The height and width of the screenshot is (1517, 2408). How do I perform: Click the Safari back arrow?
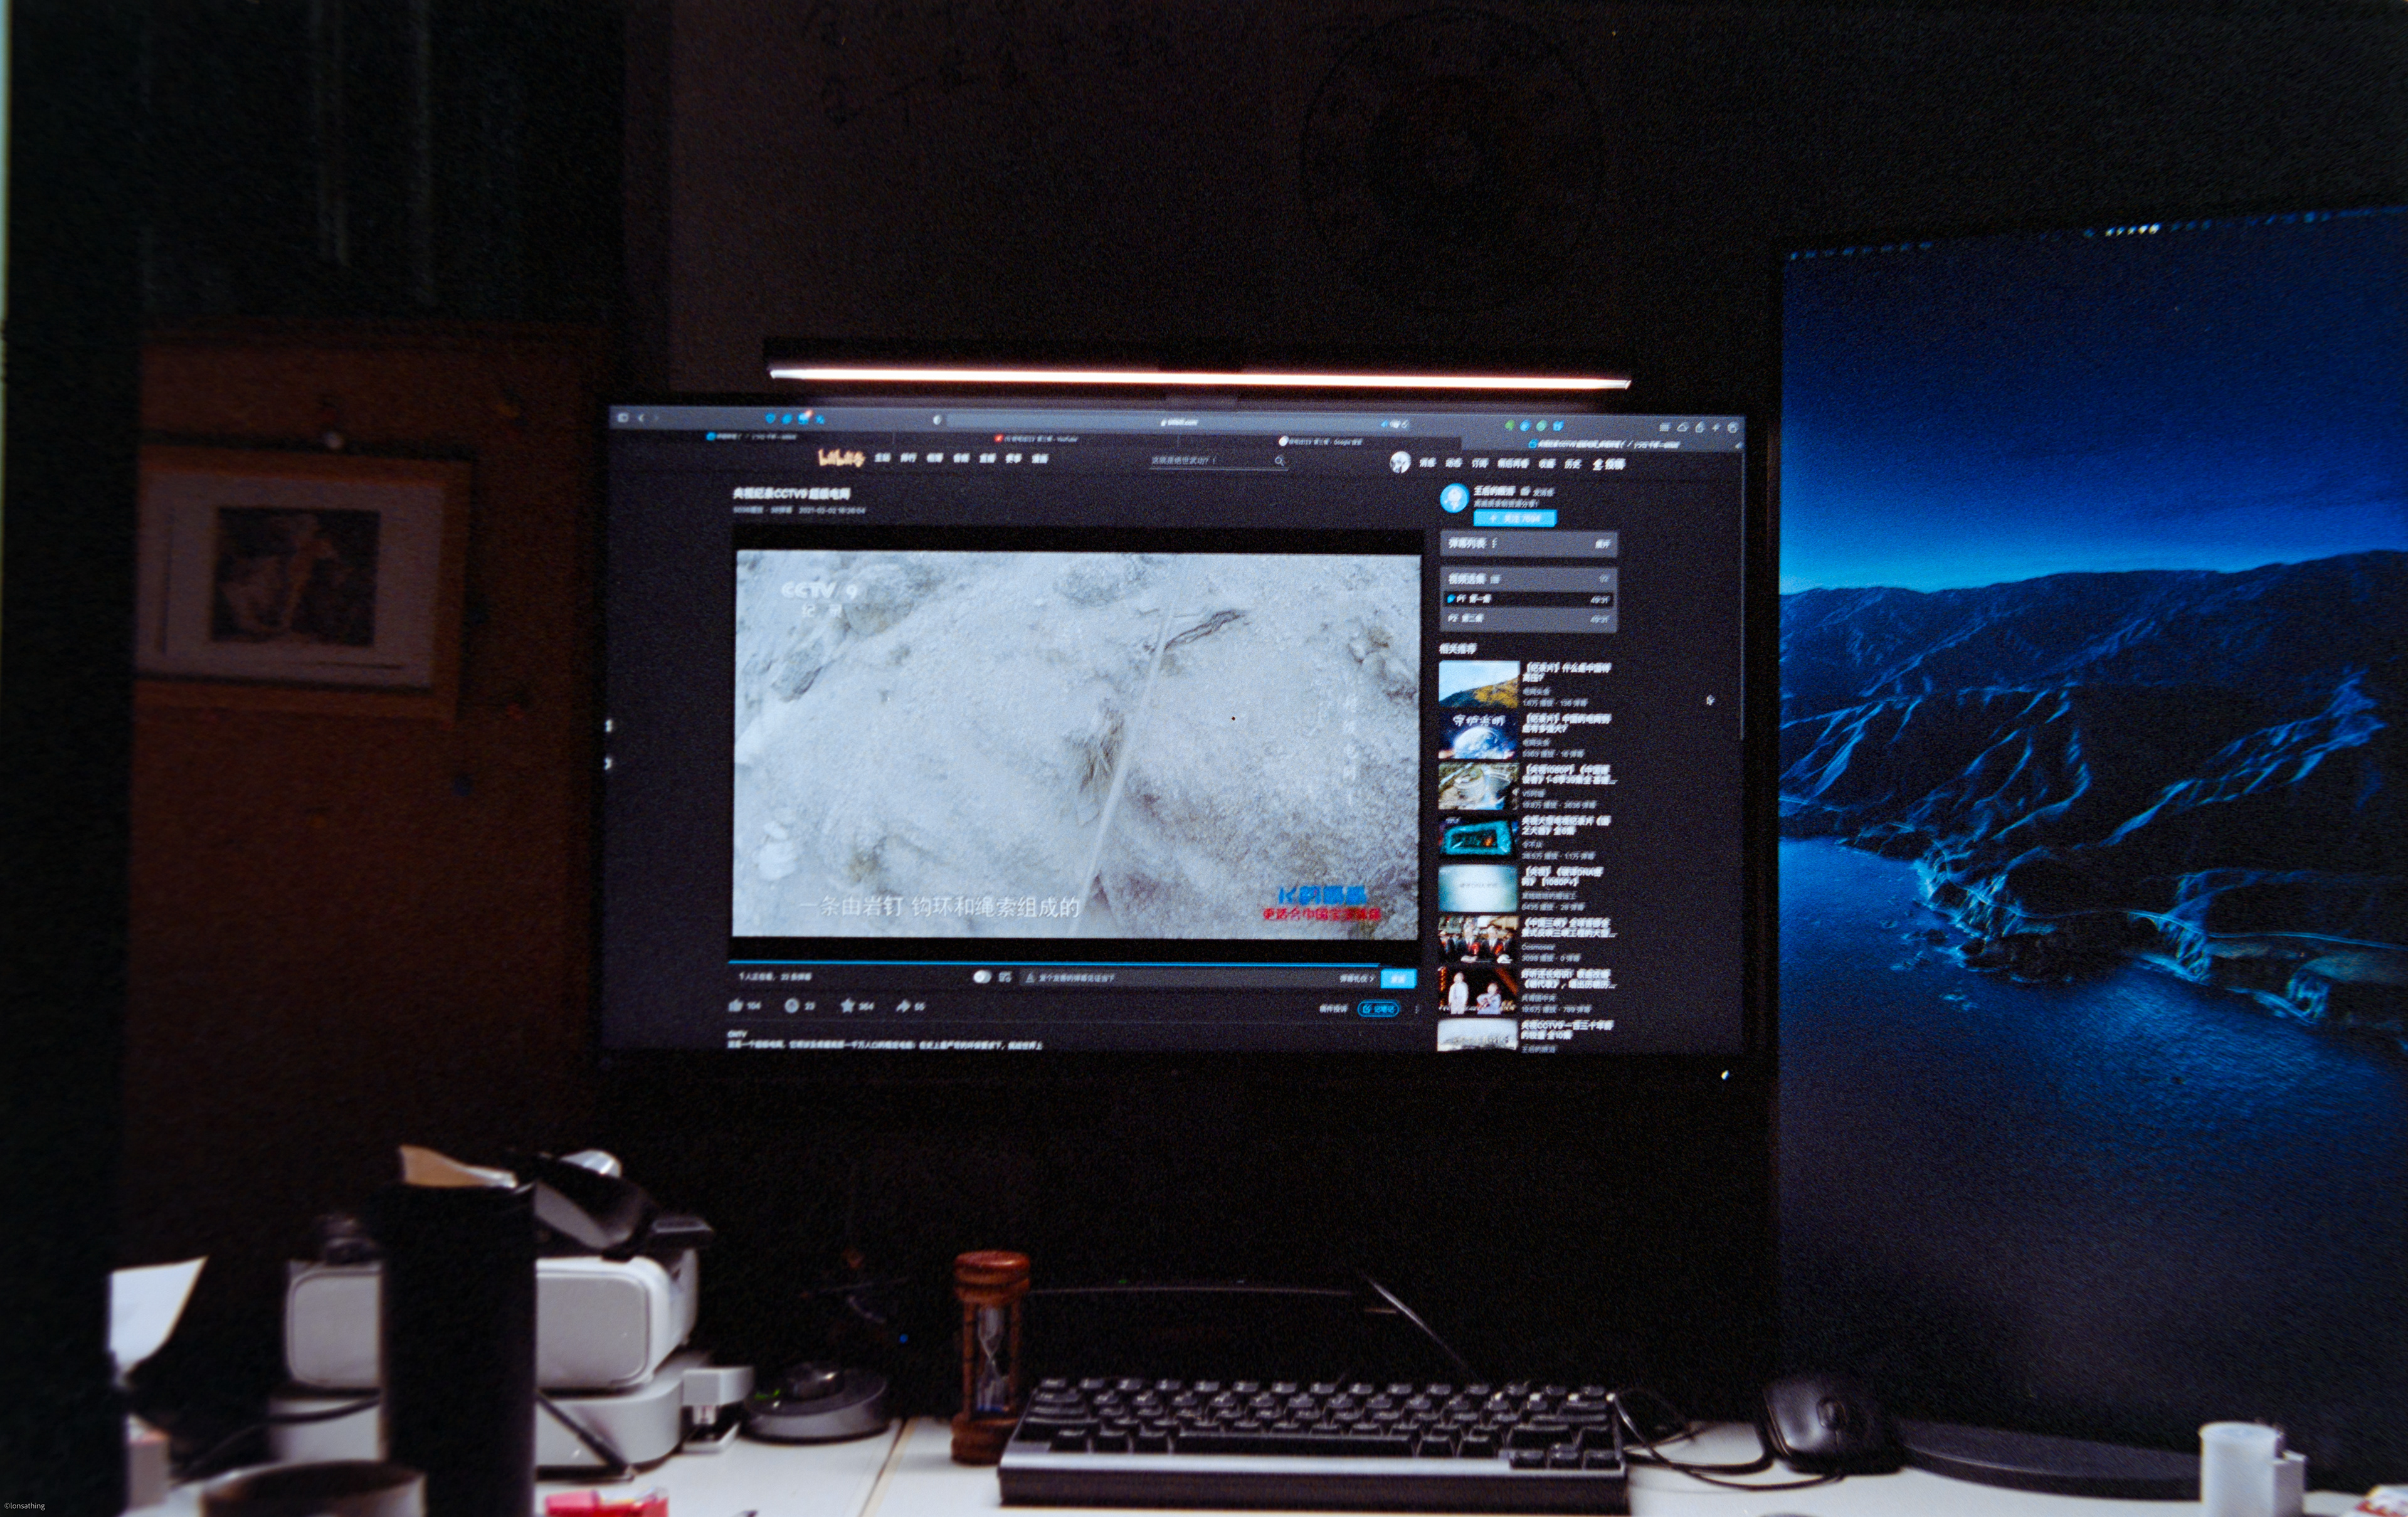[642, 418]
